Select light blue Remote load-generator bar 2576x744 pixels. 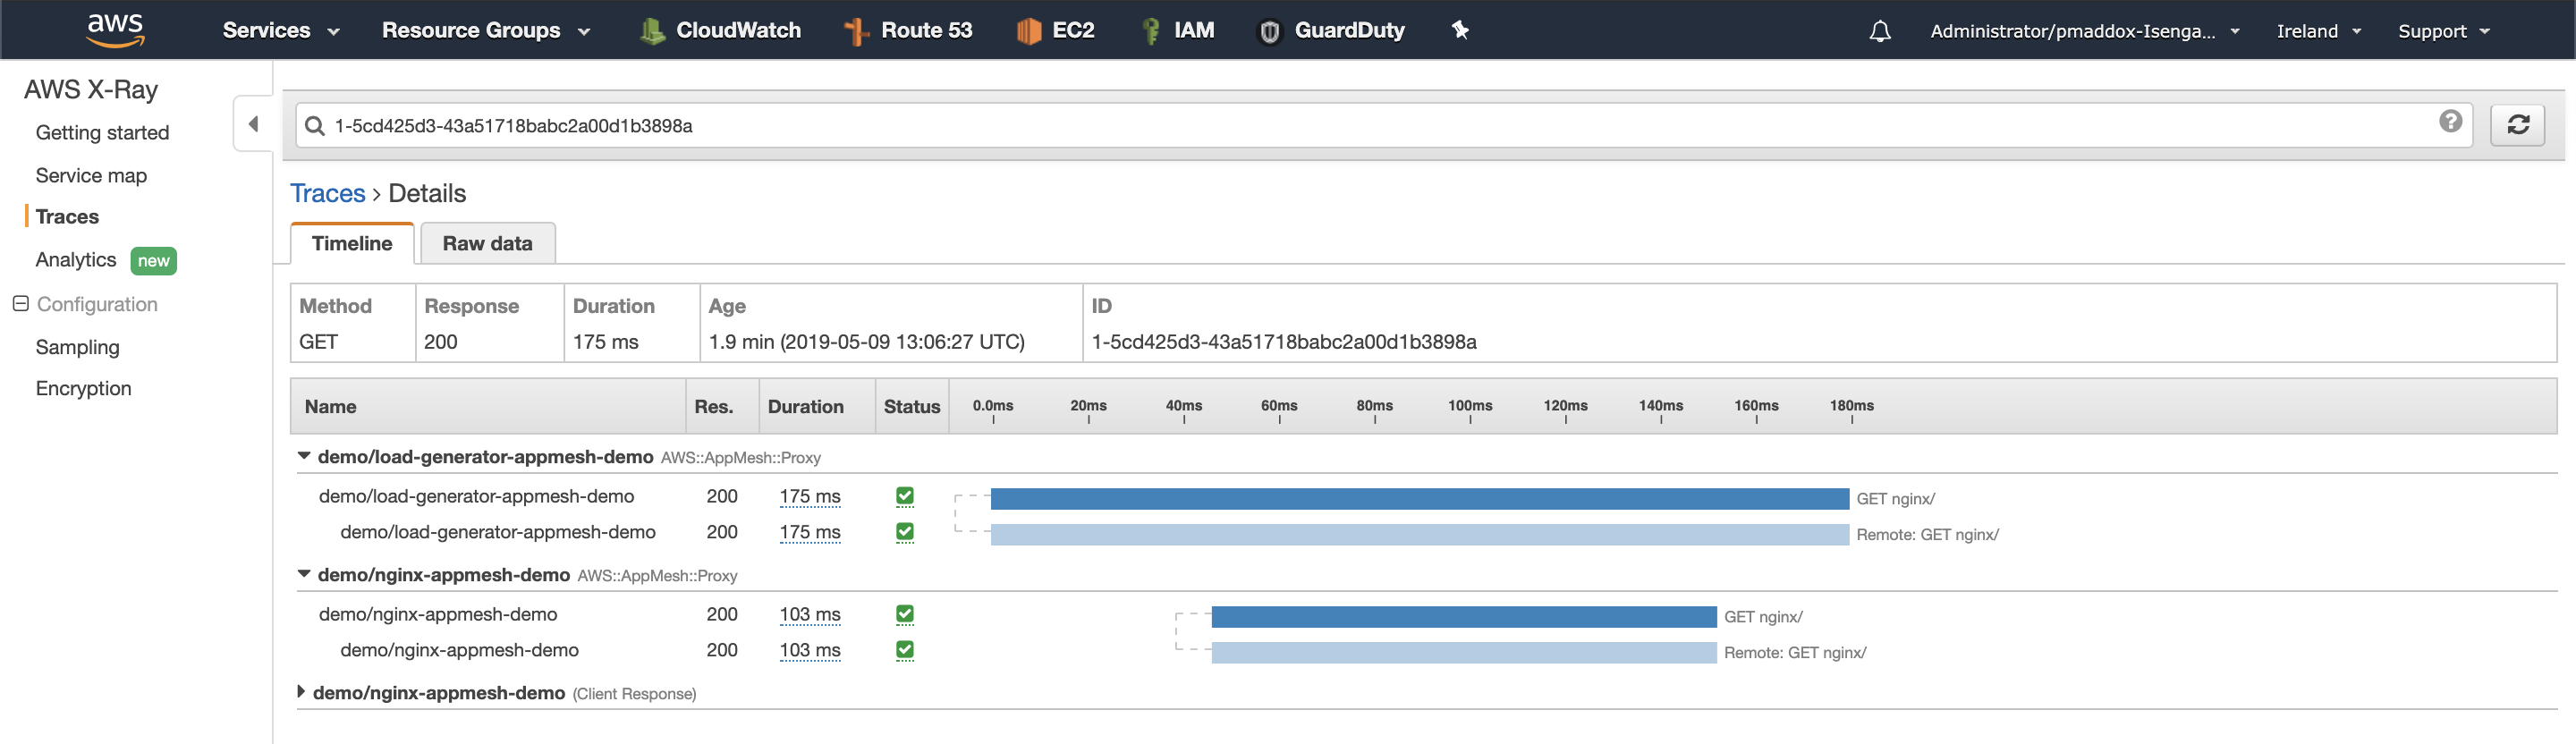tap(1420, 535)
